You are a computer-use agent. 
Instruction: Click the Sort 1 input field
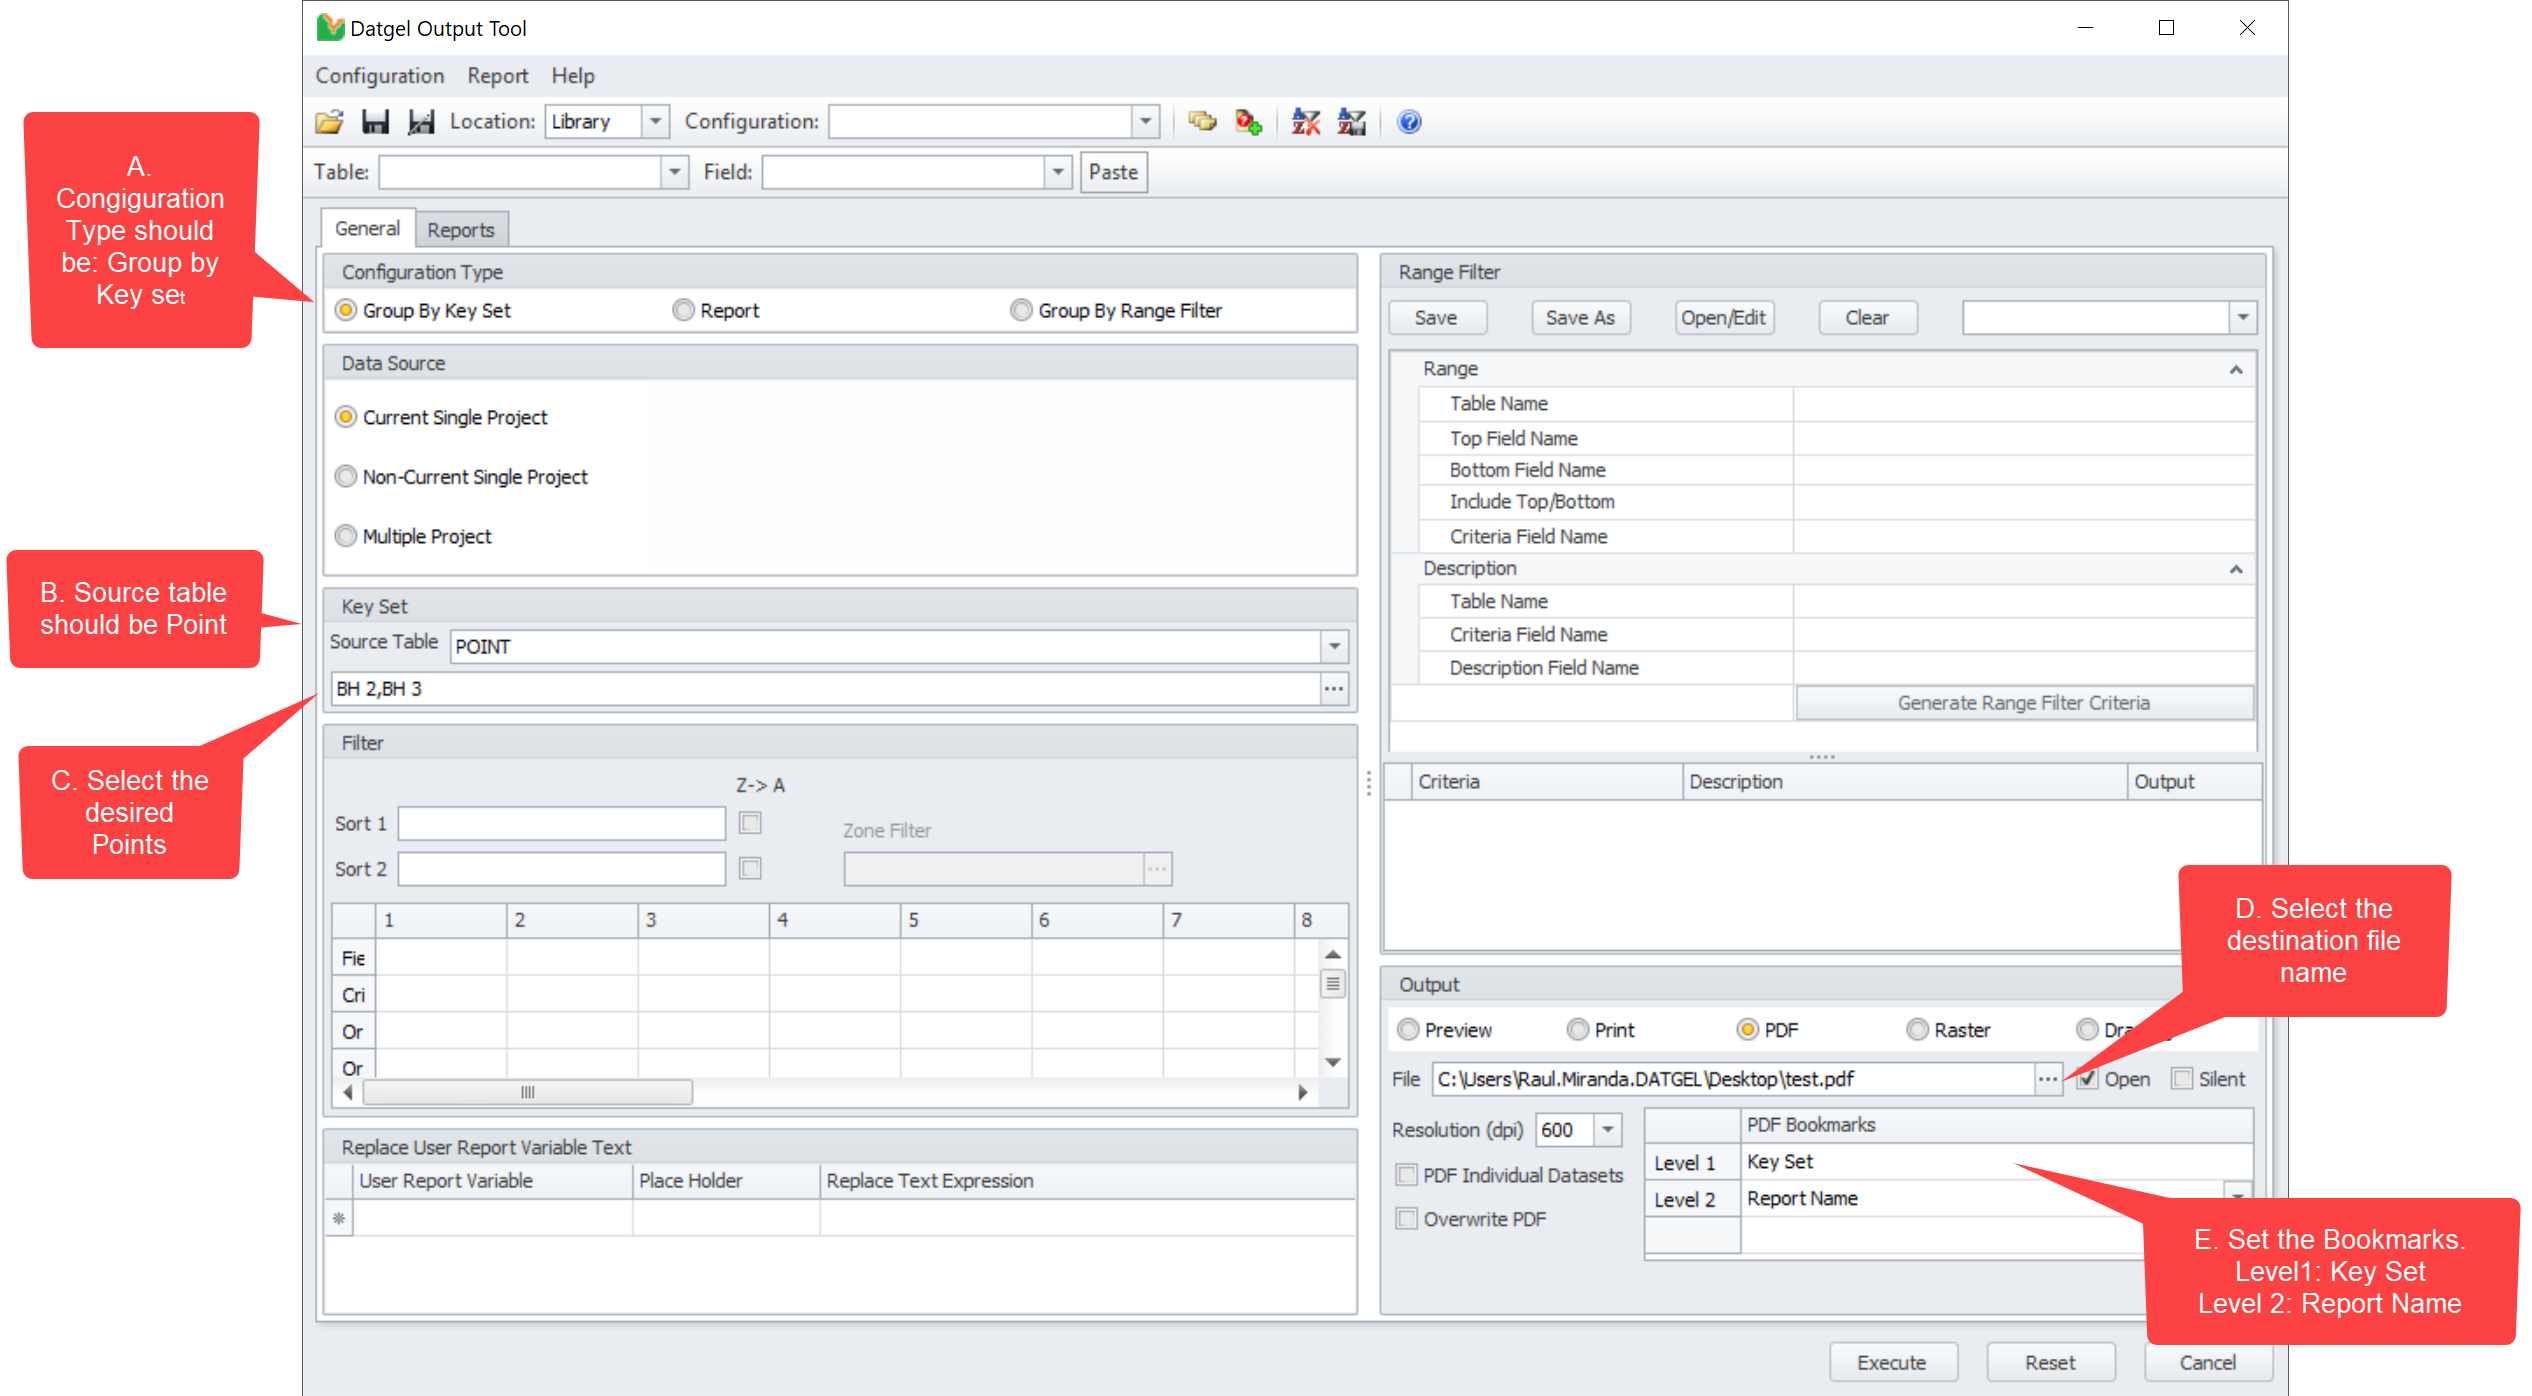(561, 824)
